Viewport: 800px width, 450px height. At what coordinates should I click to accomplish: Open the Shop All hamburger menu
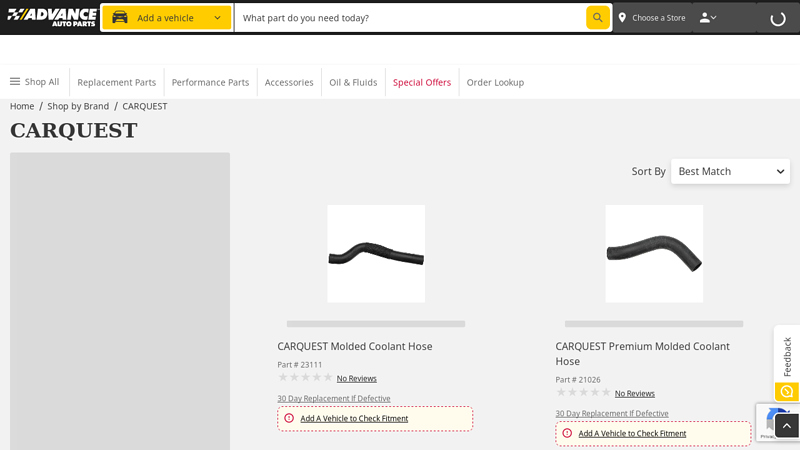tap(35, 82)
